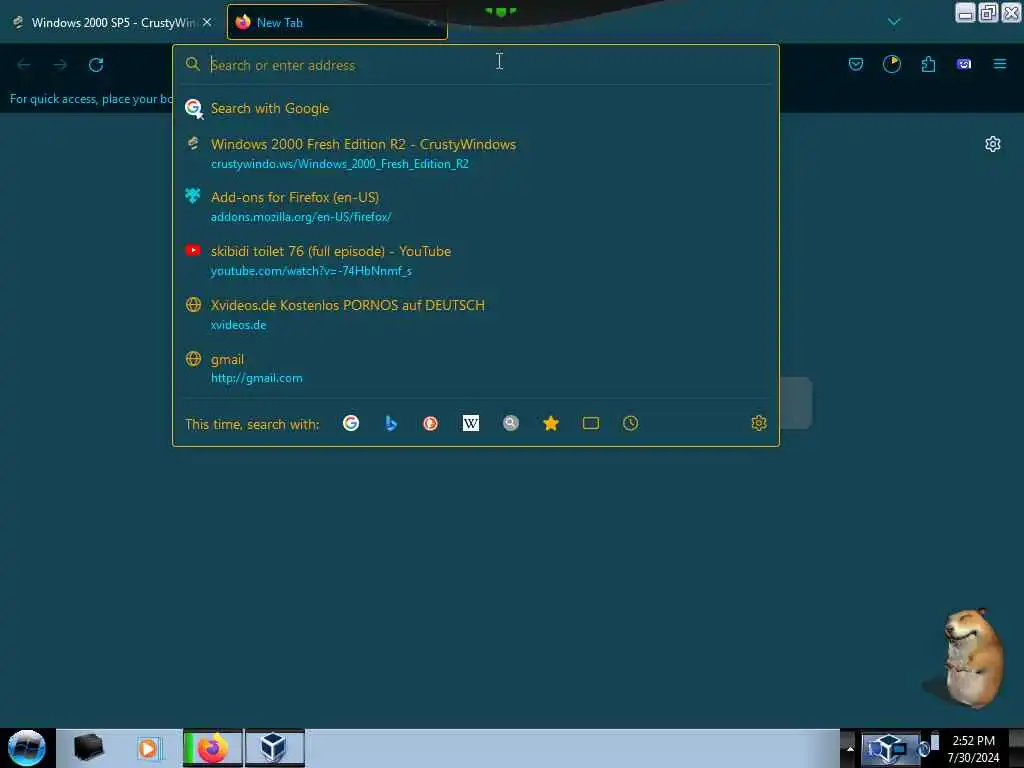Show hidden system tray icons

tap(850, 748)
